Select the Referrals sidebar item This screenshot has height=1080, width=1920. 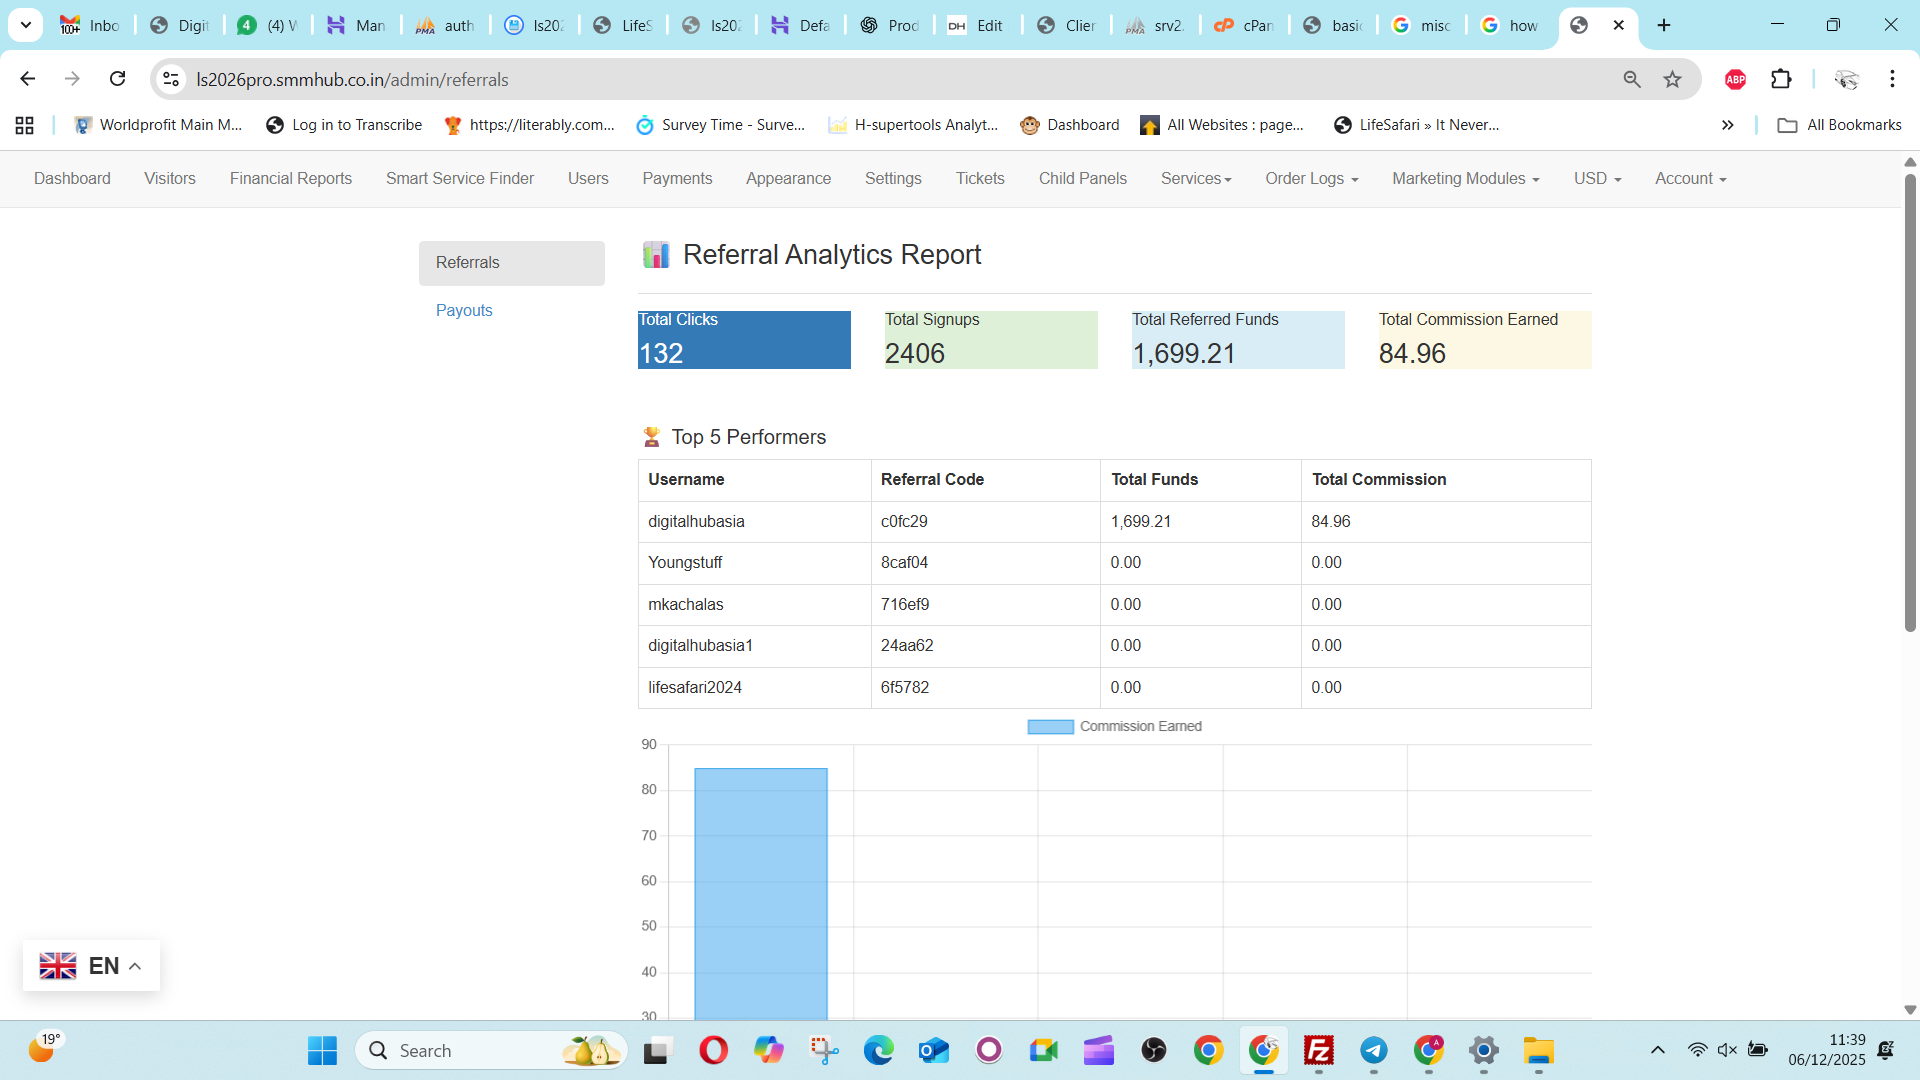click(x=511, y=263)
